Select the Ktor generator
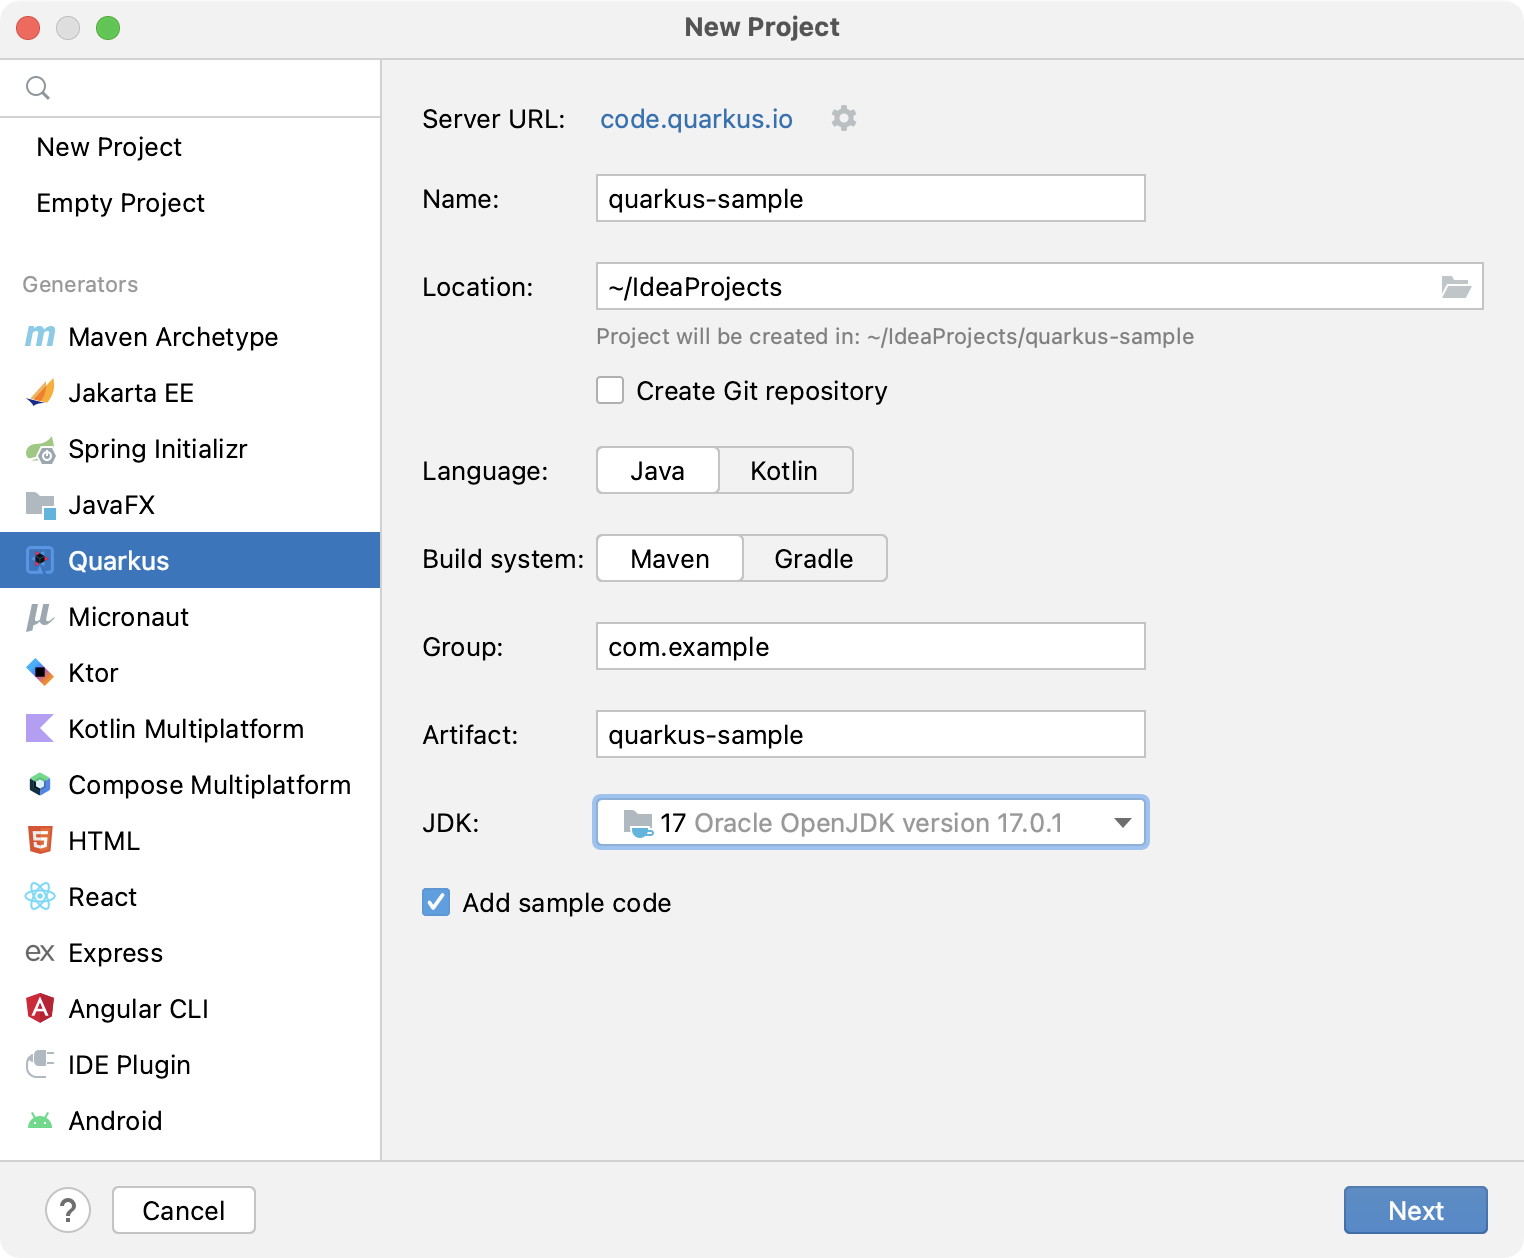This screenshot has height=1258, width=1524. click(190, 673)
